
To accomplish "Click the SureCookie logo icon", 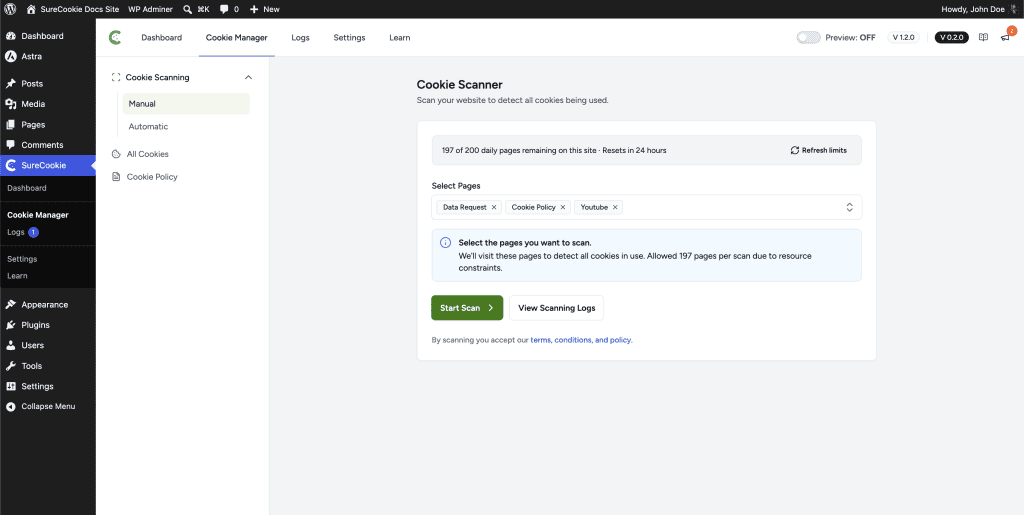I will pyautogui.click(x=115, y=37).
